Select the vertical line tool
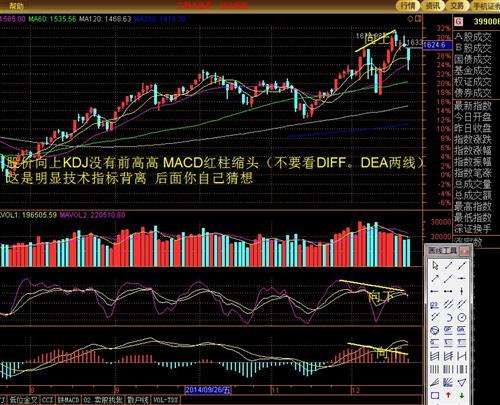Screen dimensions: 500x405 coord(462,291)
